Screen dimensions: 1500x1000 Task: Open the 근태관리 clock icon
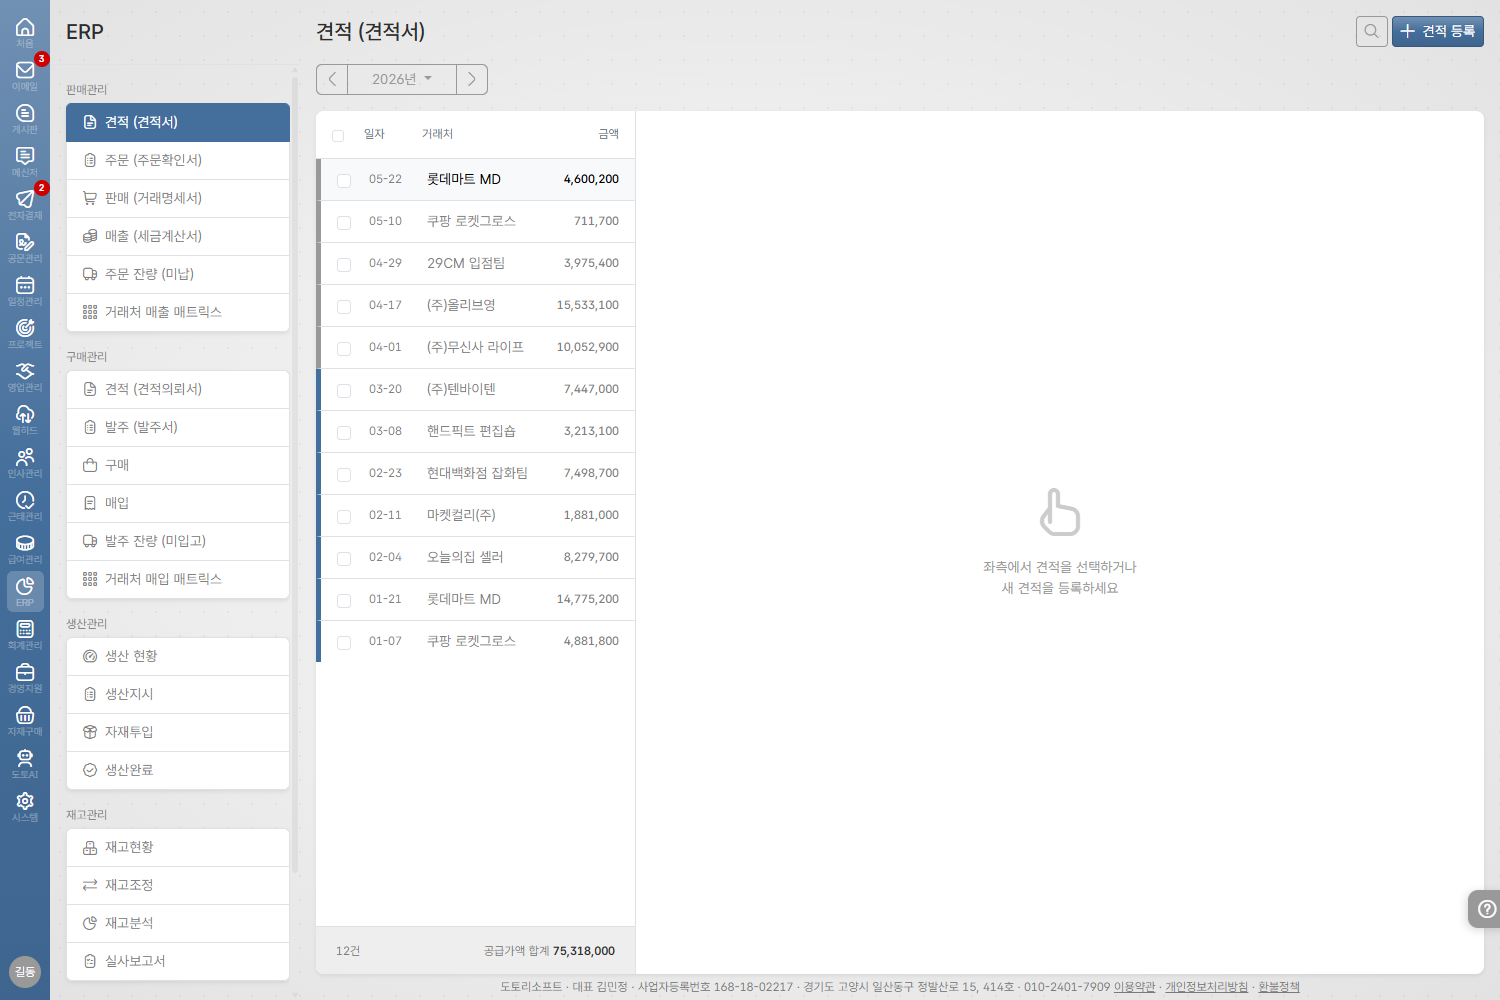[25, 505]
